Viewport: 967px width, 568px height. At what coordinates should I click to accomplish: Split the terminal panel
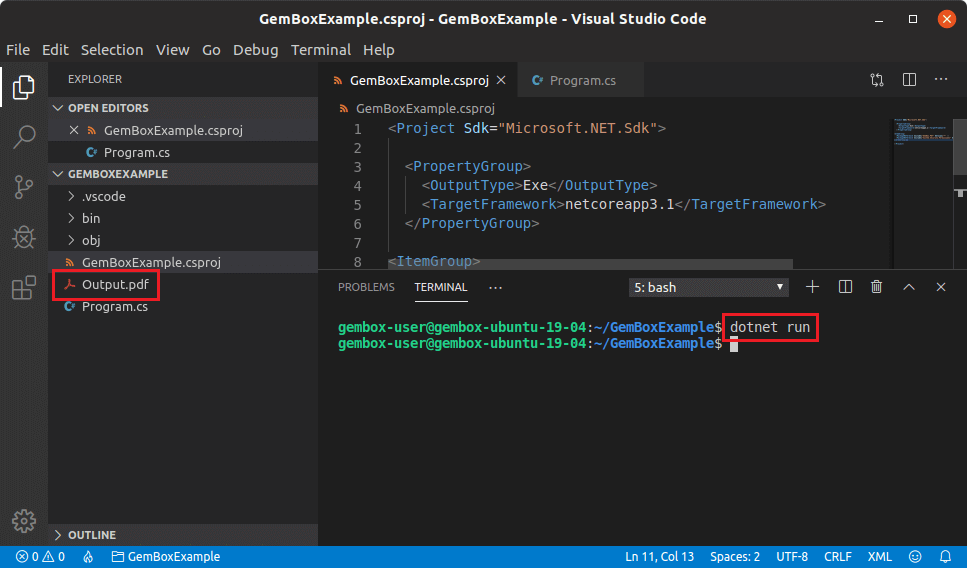[845, 287]
